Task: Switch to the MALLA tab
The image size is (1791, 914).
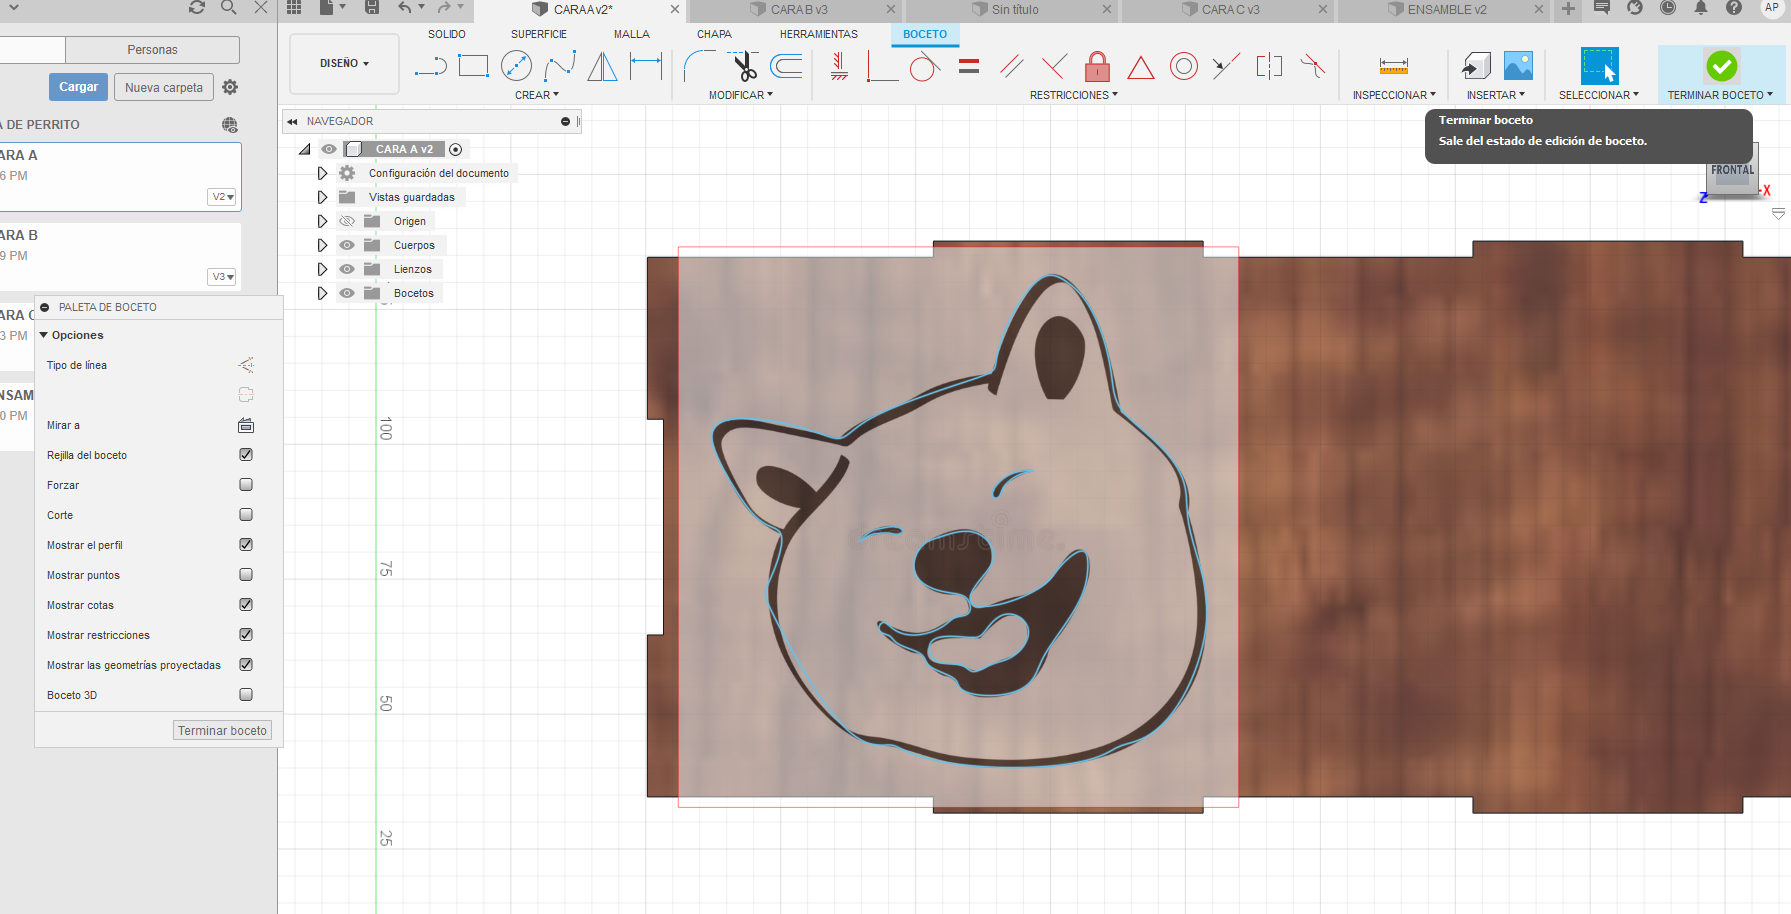Action: [632, 34]
